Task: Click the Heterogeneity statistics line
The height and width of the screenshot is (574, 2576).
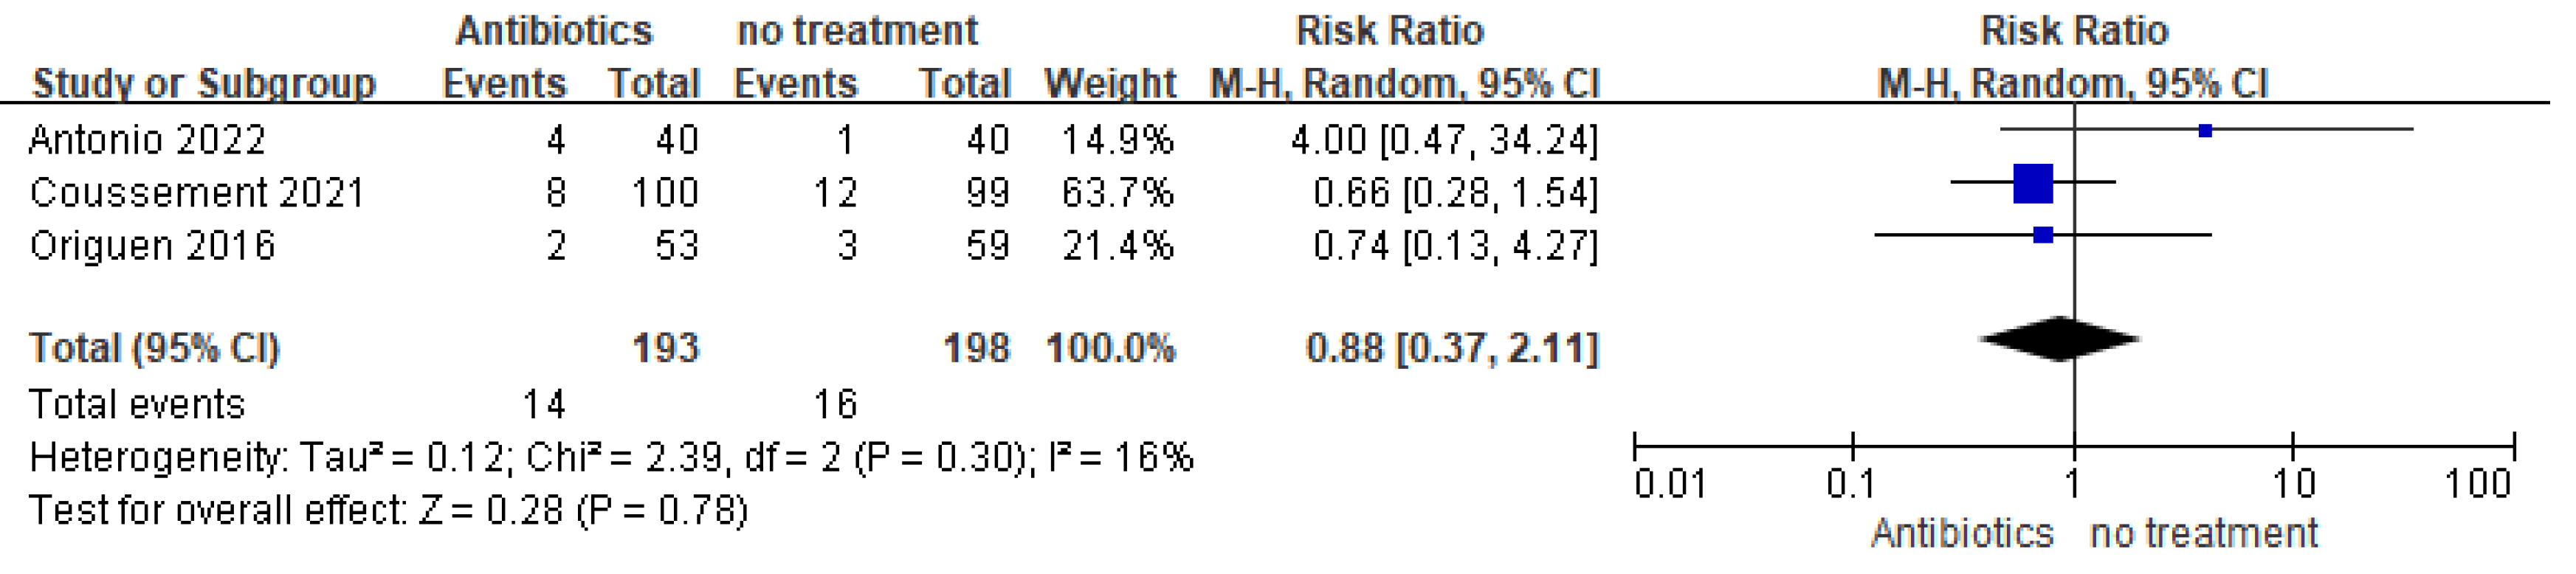Action: (611, 458)
